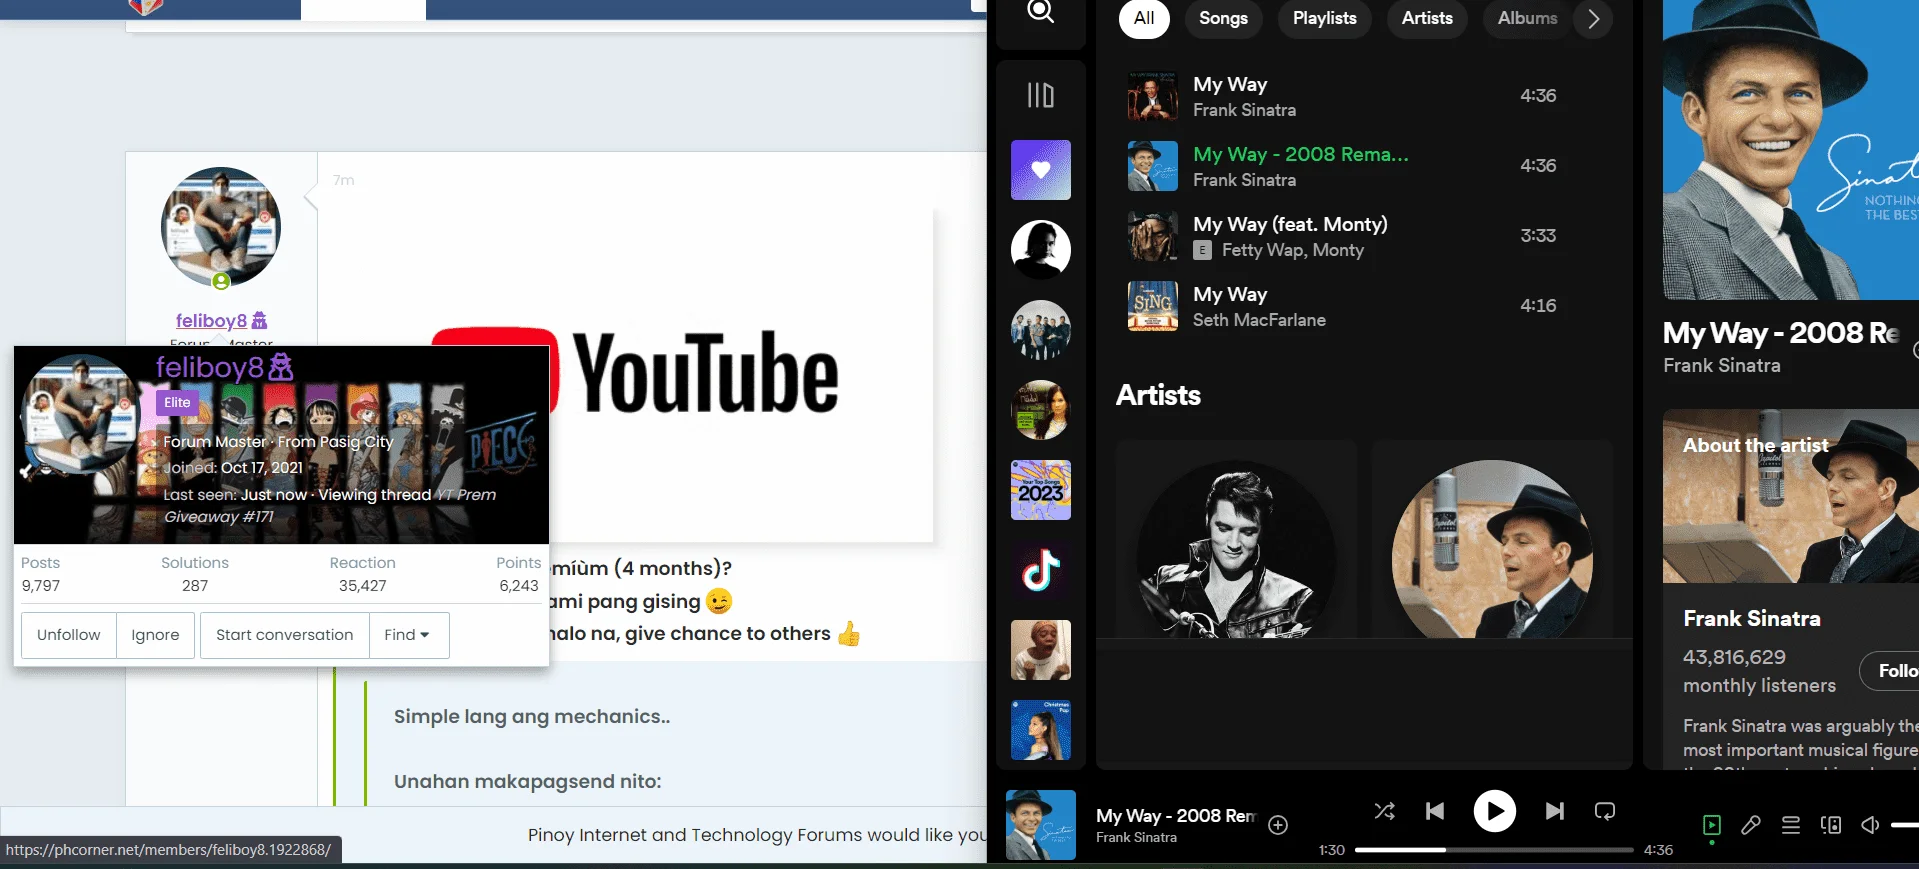Select the Playlists filter chip

[x=1324, y=18]
